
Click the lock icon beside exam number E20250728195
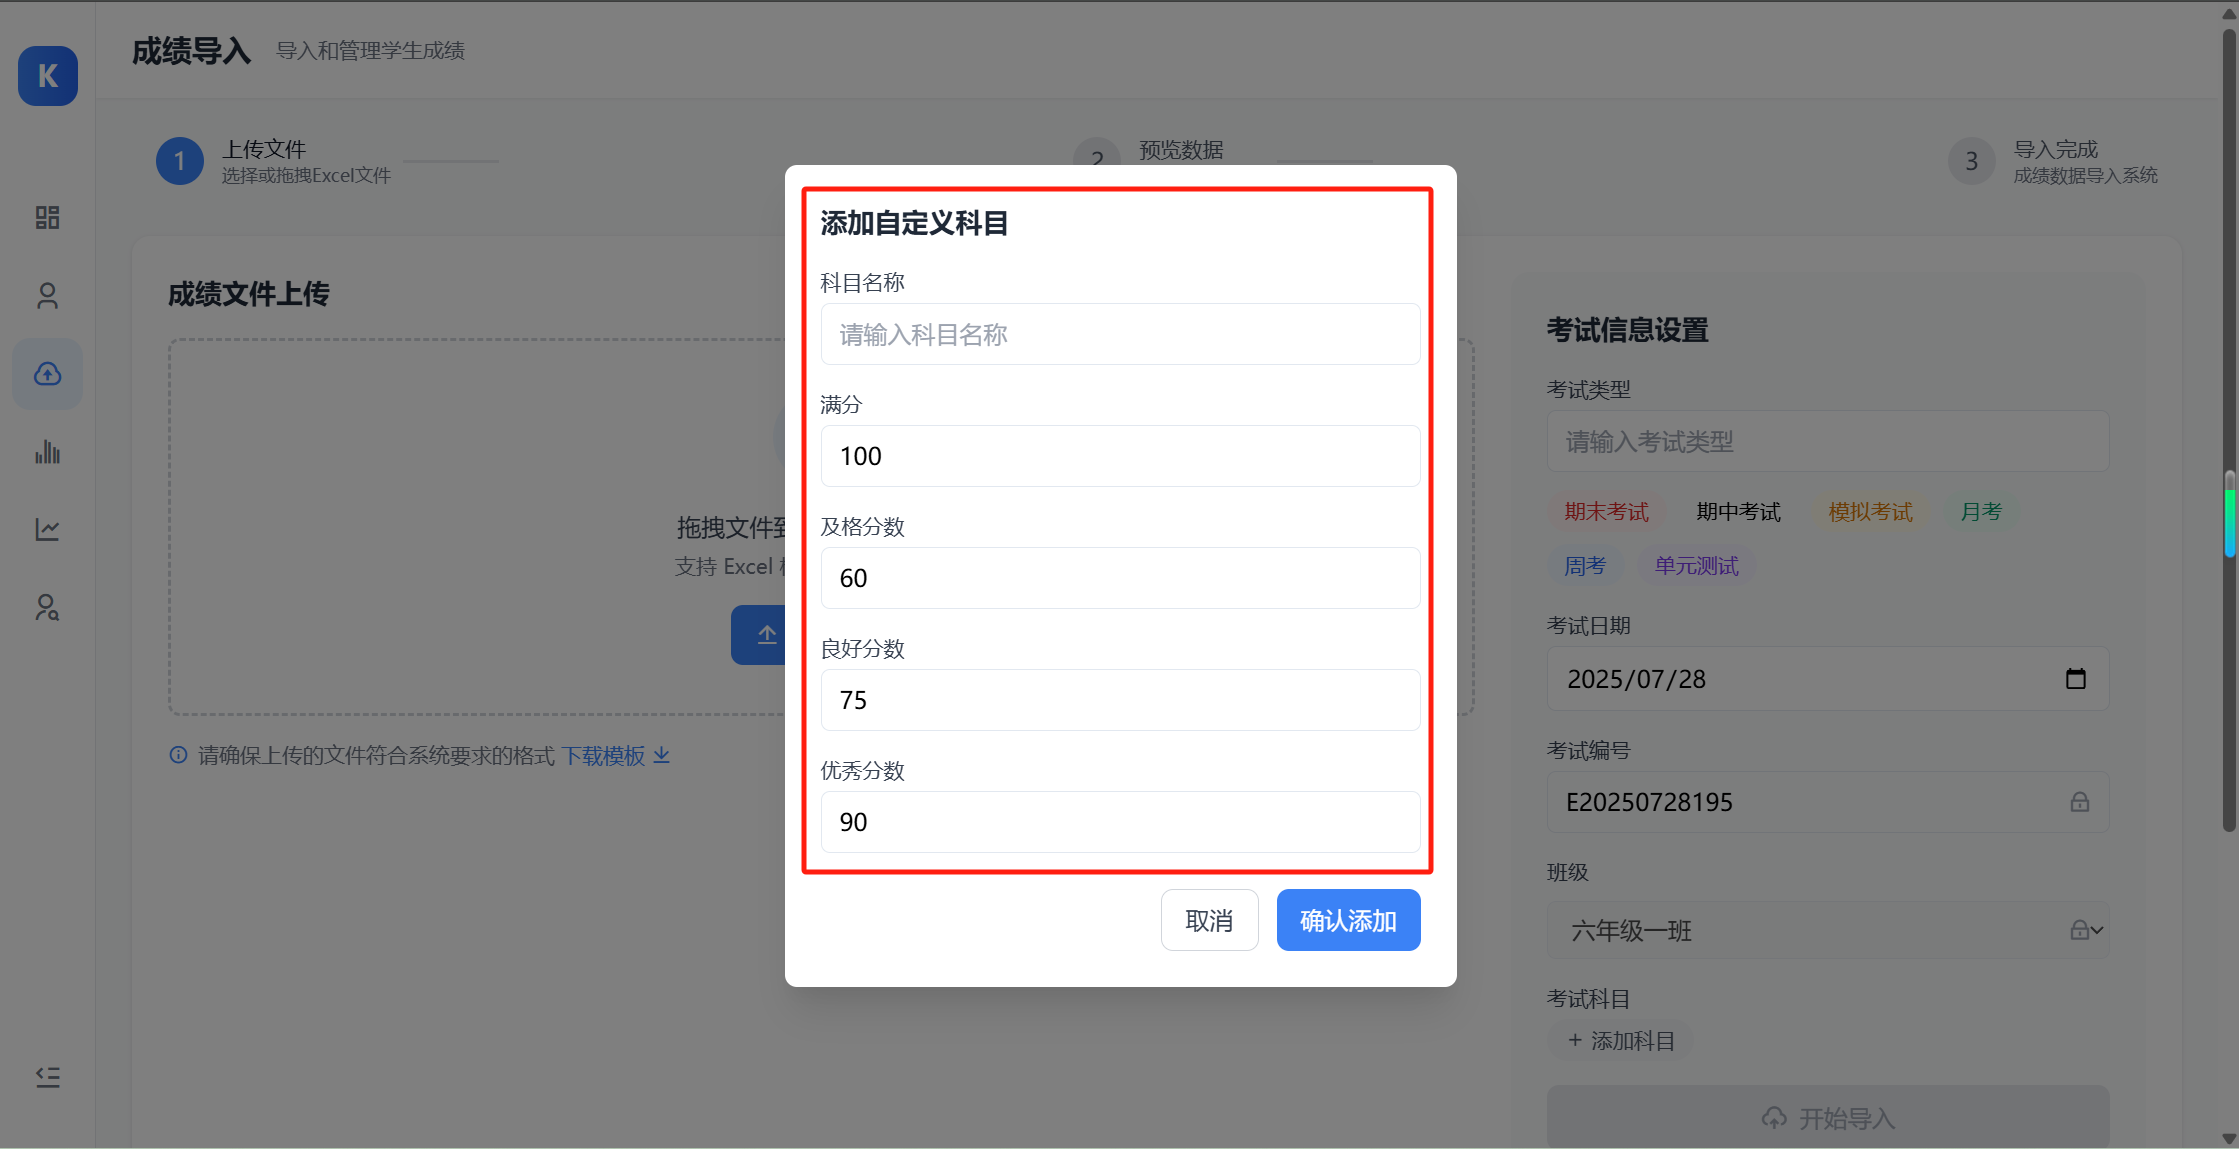[2081, 801]
